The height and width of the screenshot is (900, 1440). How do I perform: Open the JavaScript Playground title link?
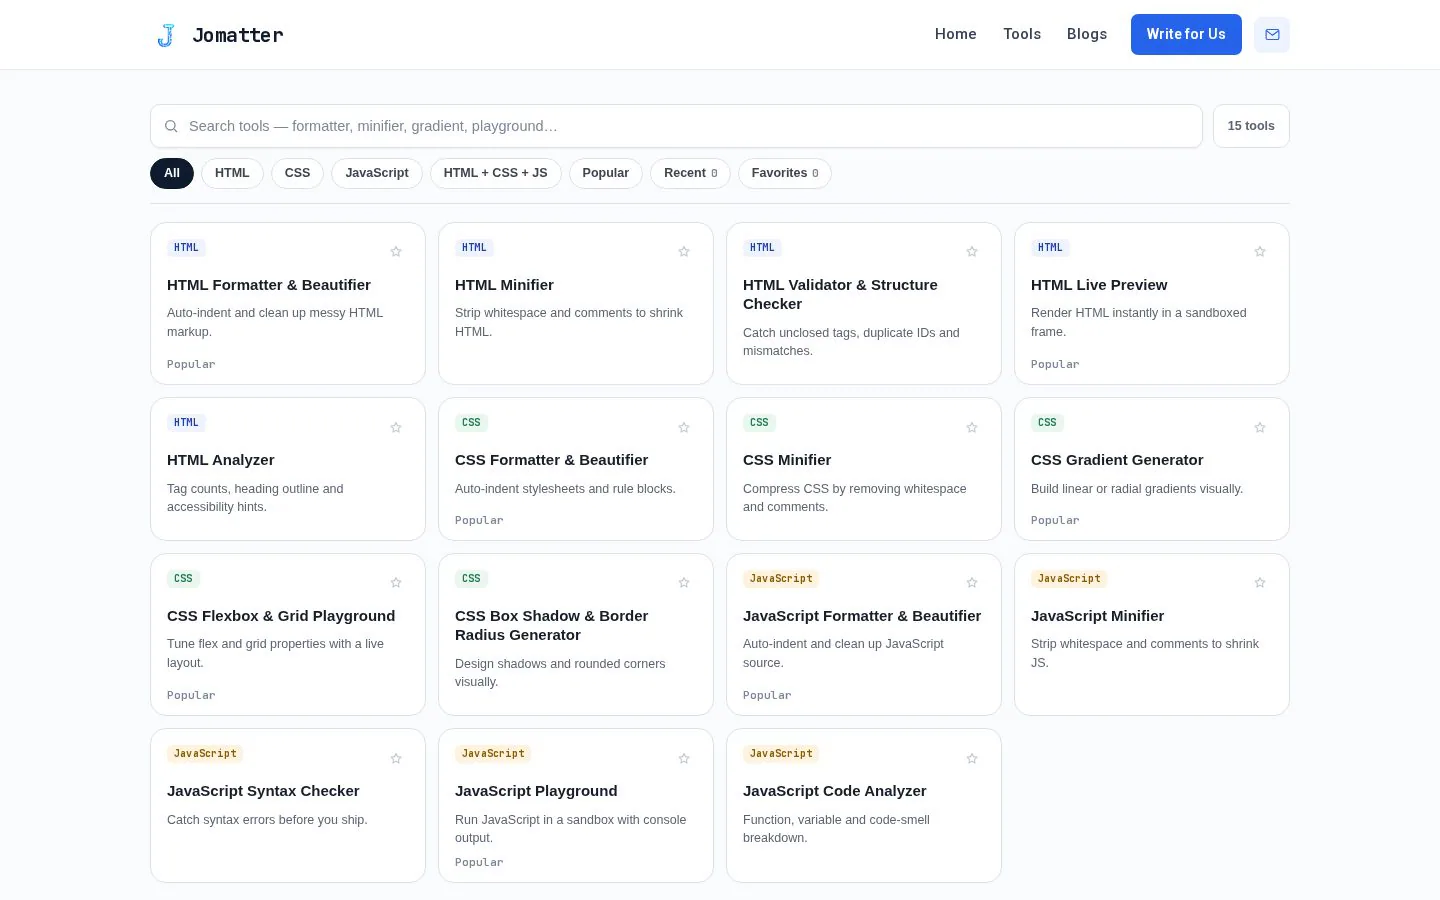point(536,791)
